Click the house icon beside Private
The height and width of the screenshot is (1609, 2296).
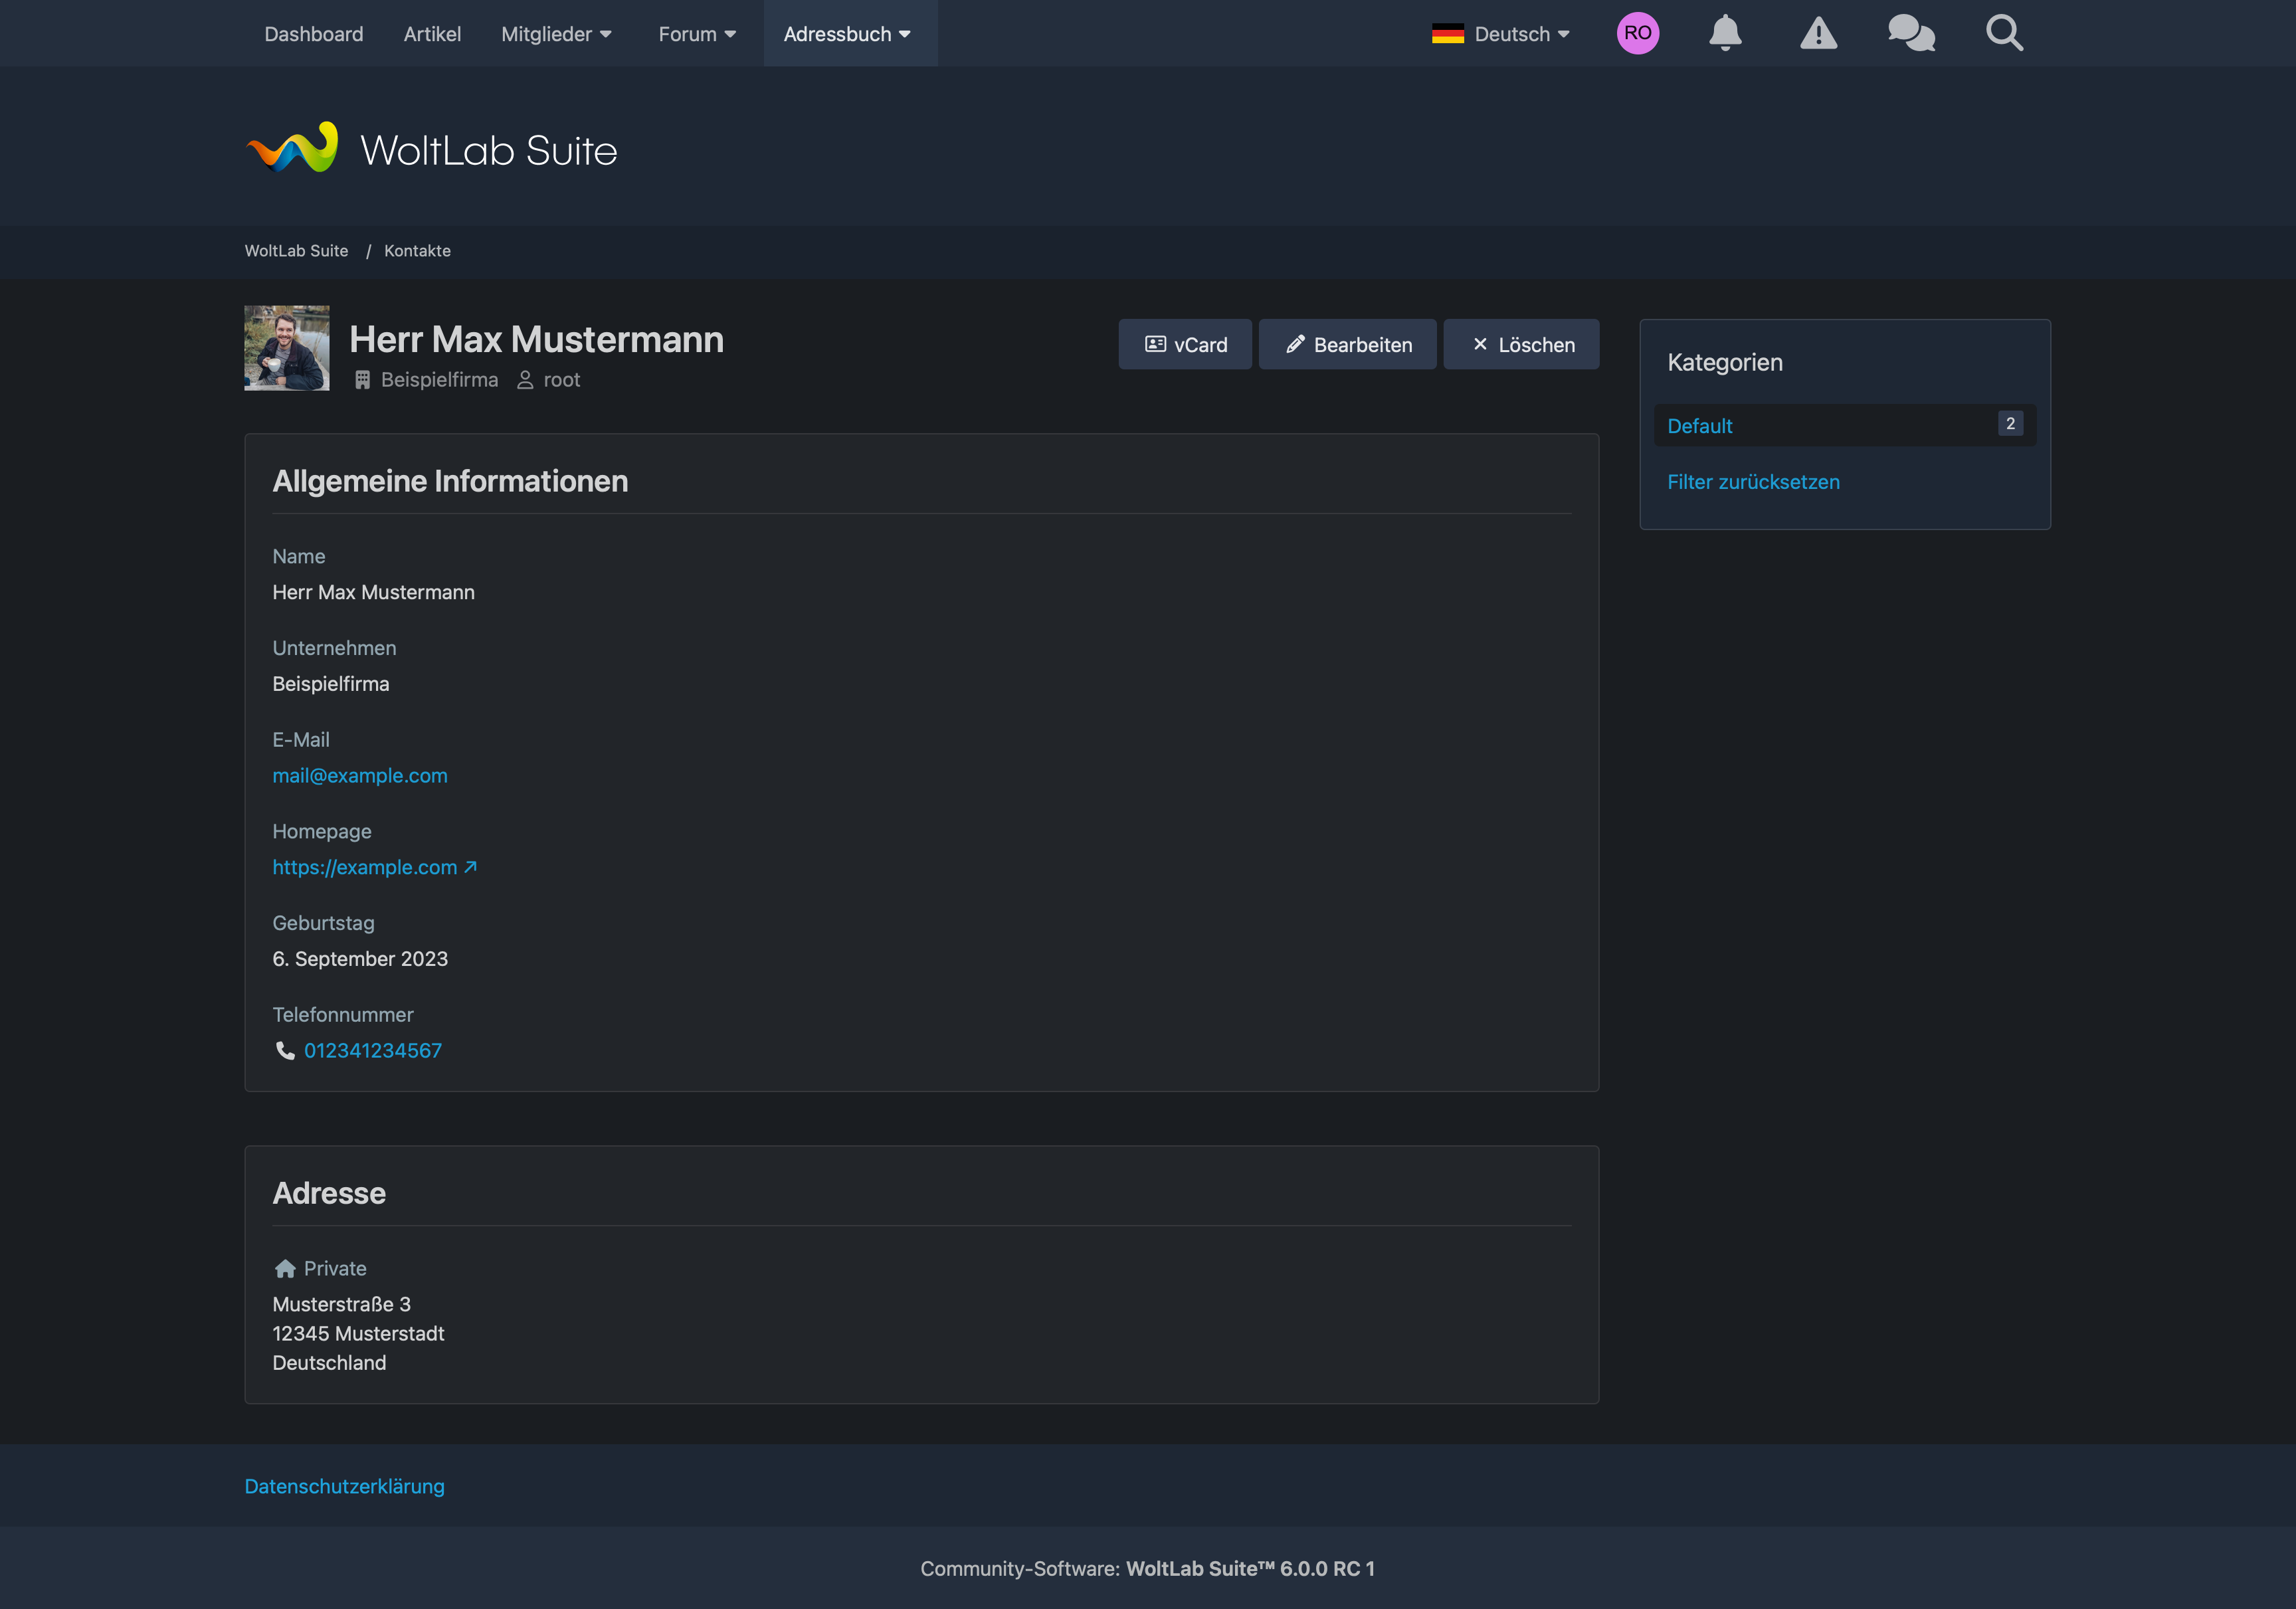tap(285, 1268)
